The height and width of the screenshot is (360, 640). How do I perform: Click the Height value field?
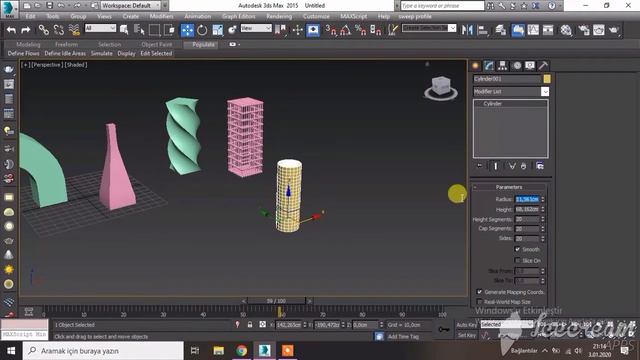tap(527, 209)
